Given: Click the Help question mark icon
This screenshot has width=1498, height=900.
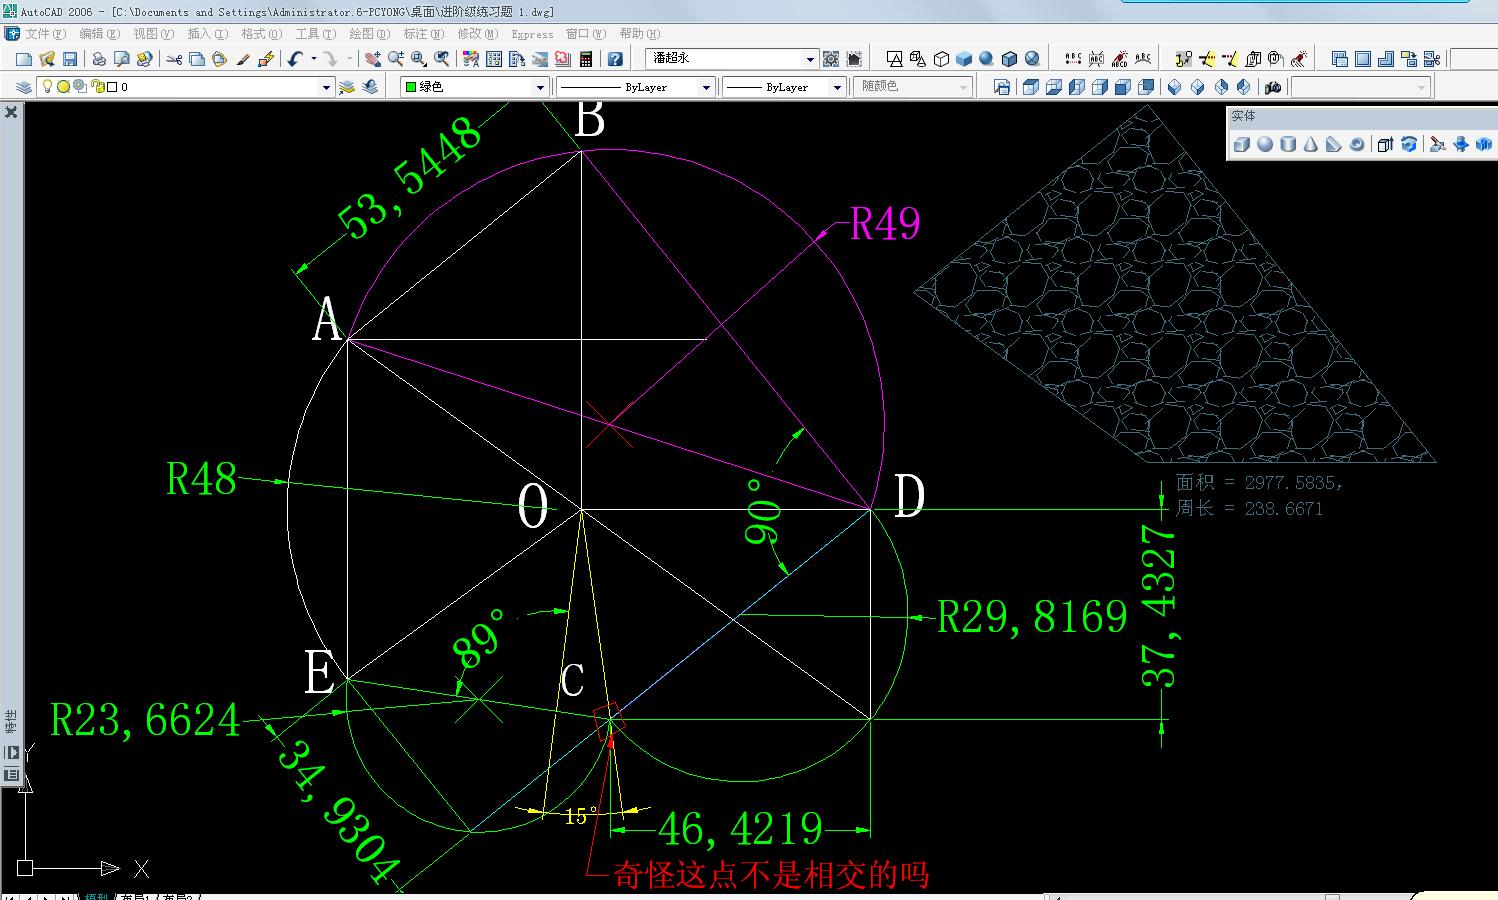Looking at the screenshot, I should (615, 59).
